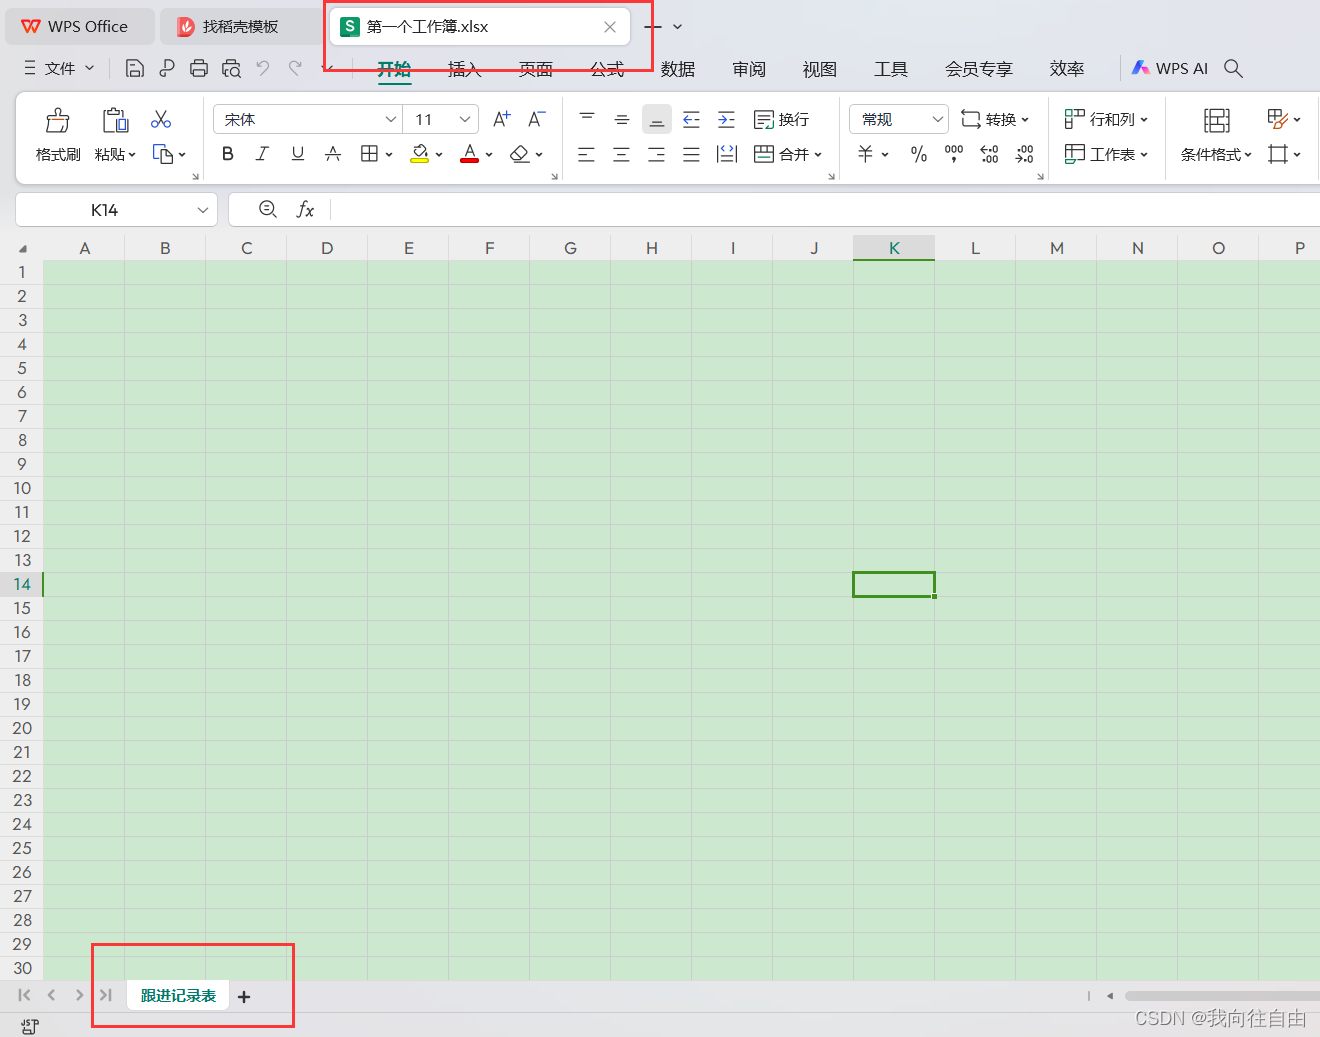
Task: Align text left
Action: tap(586, 154)
